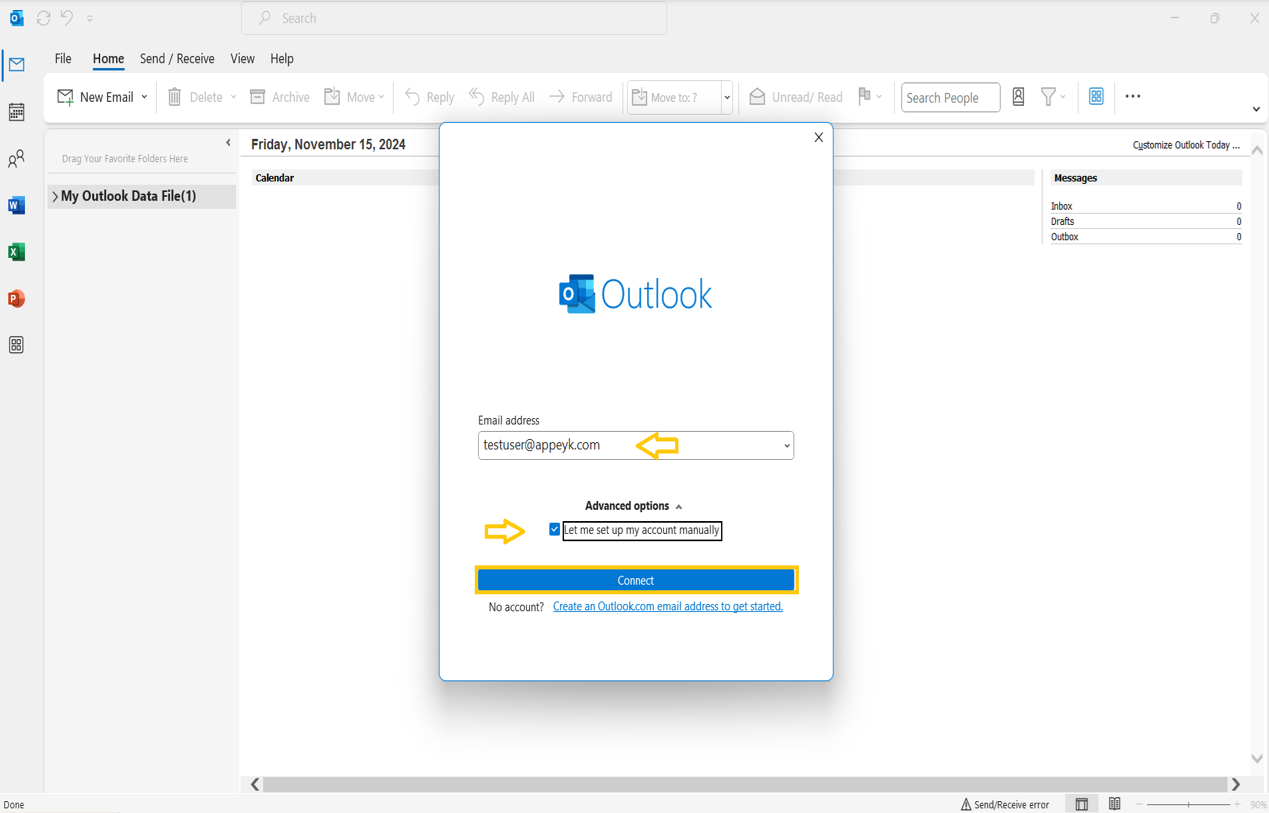Open the Delete dropdown arrow
Image resolution: width=1269 pixels, height=813 pixels.
coord(233,97)
